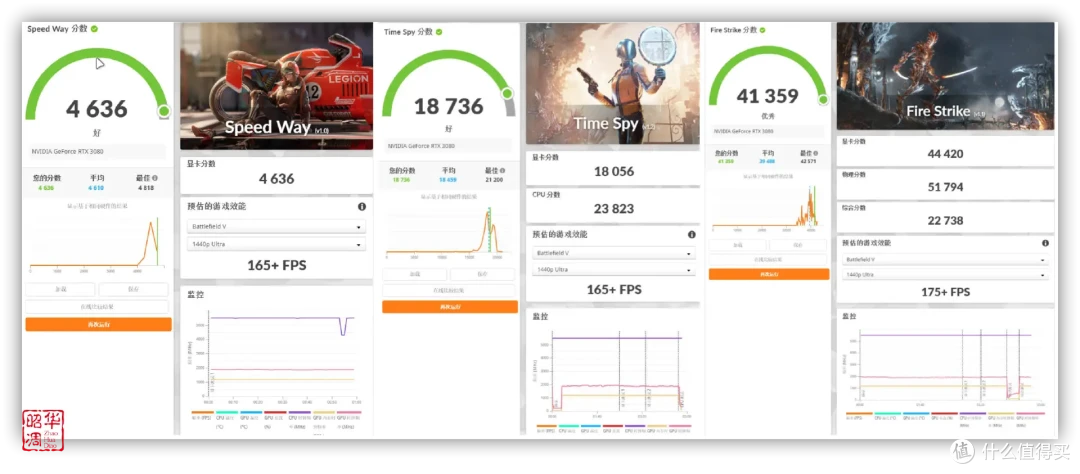The image size is (1080, 474).
Task: Click the load (加载) button in Speed Way panel
Action: 61,290
